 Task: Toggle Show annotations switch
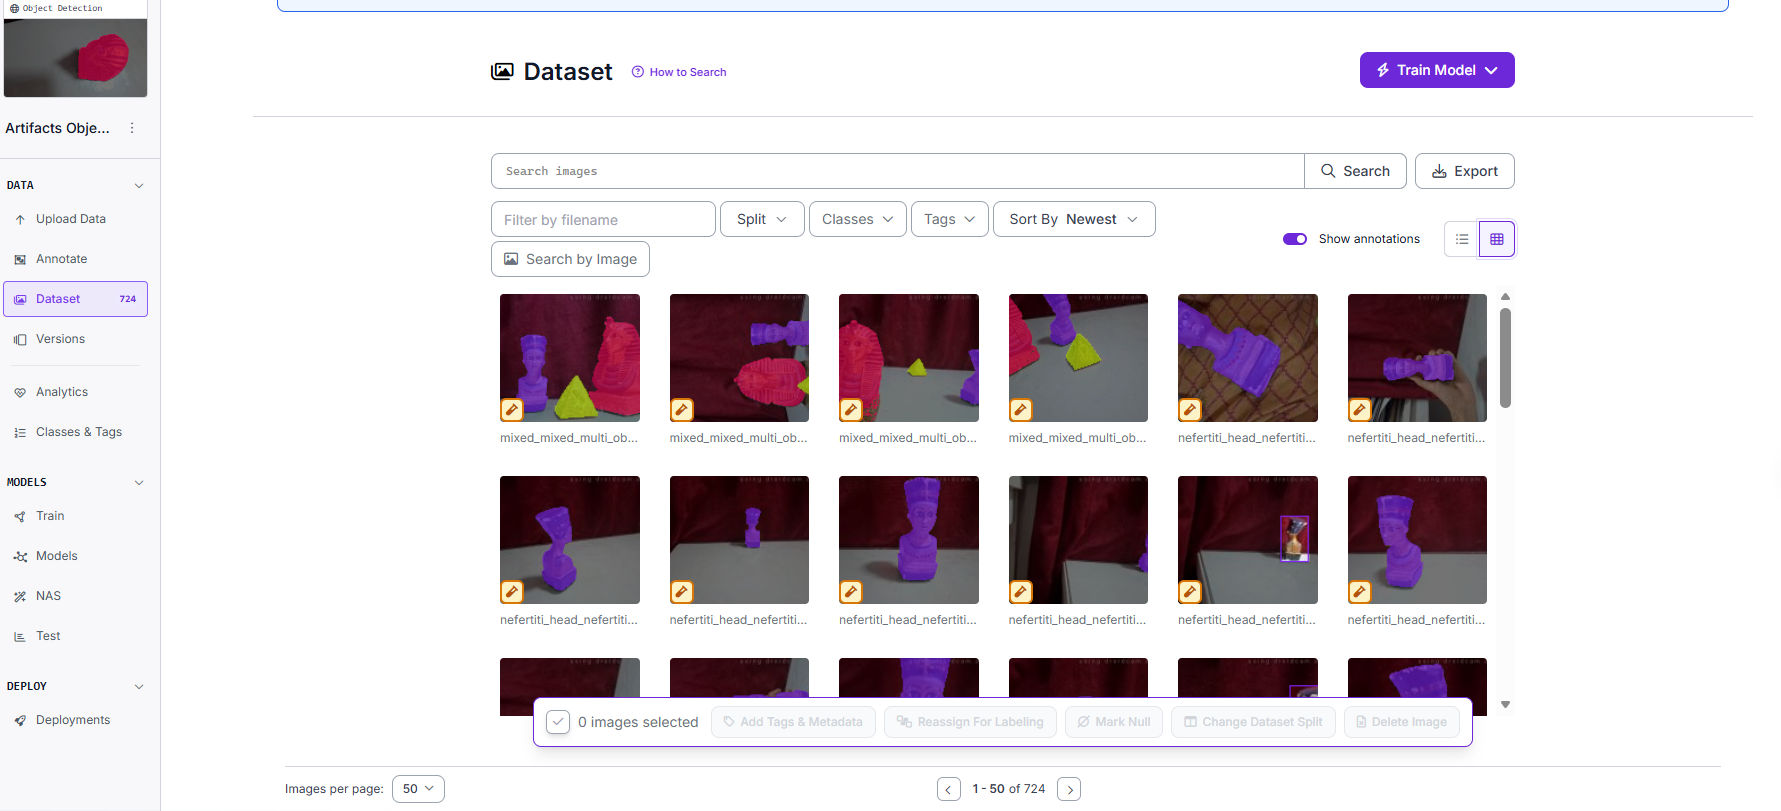click(1295, 239)
